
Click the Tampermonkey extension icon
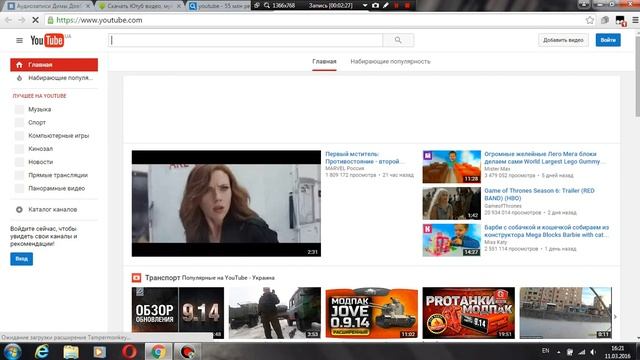[620, 20]
